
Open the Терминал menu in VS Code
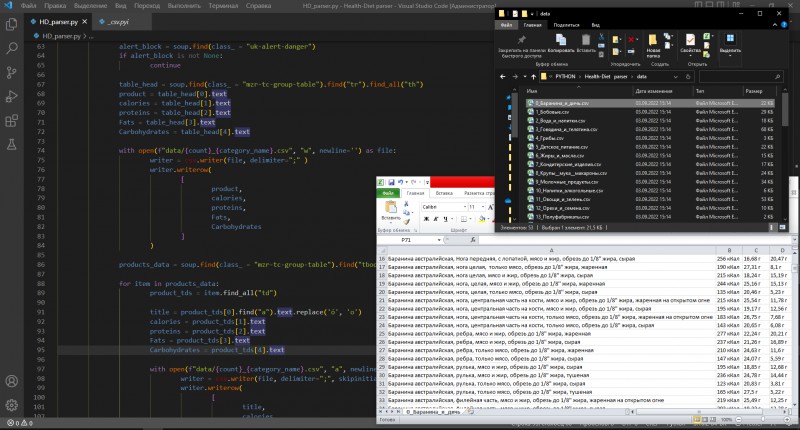tap(223, 6)
